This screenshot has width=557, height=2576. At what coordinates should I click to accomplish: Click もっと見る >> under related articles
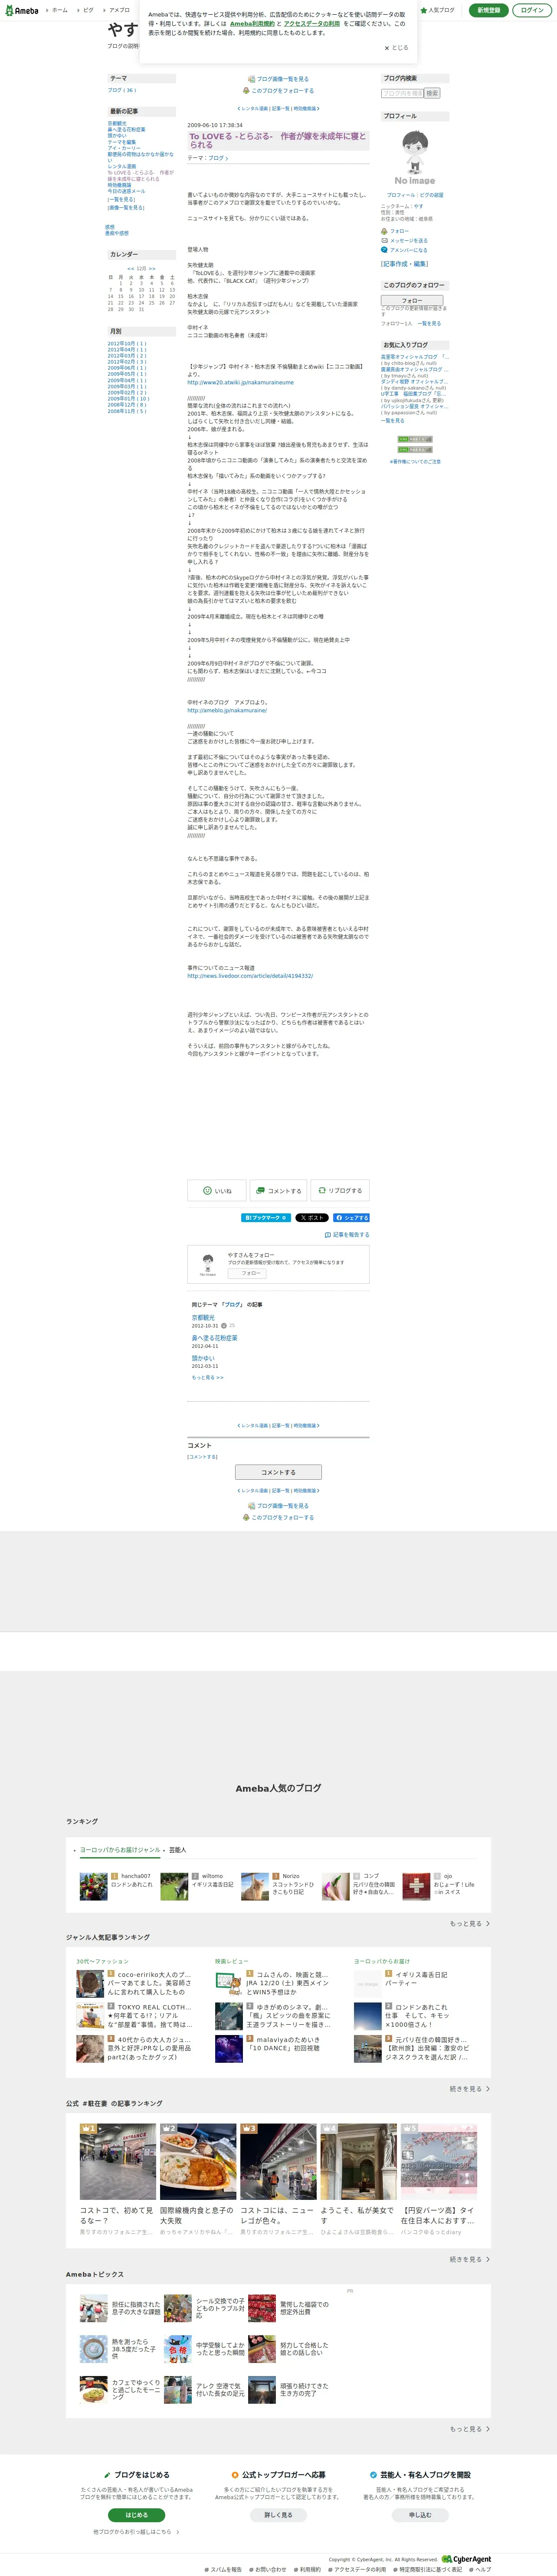(207, 1377)
